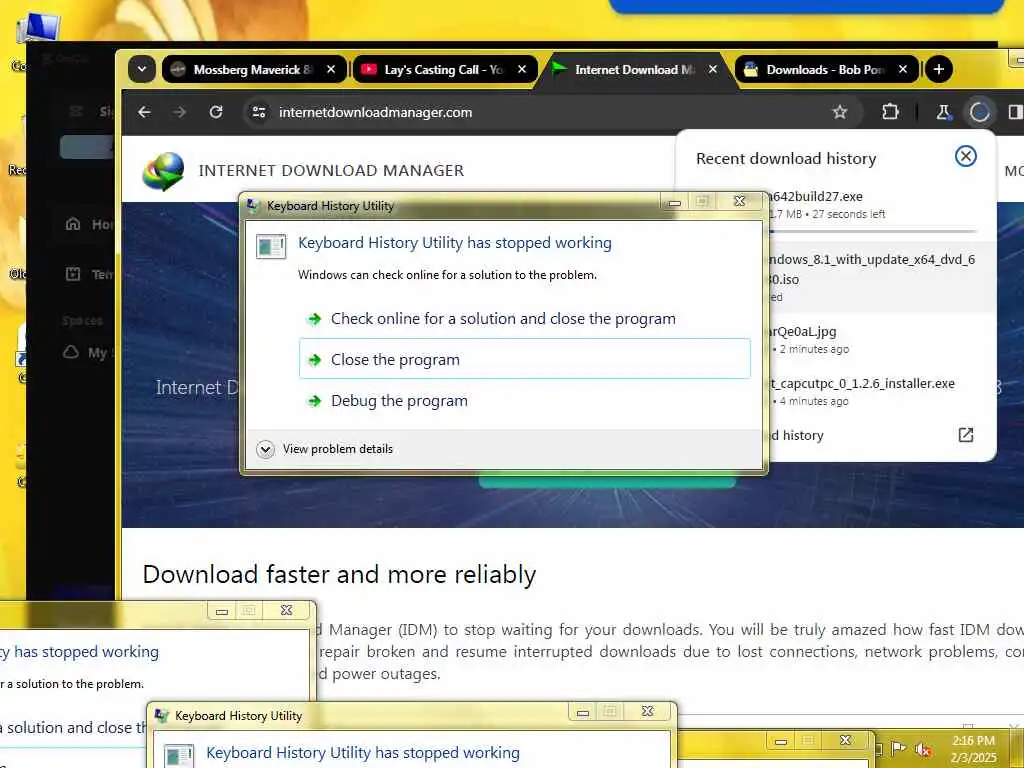
Task: Open the Extensions puzzle icon
Action: [x=890, y=112]
